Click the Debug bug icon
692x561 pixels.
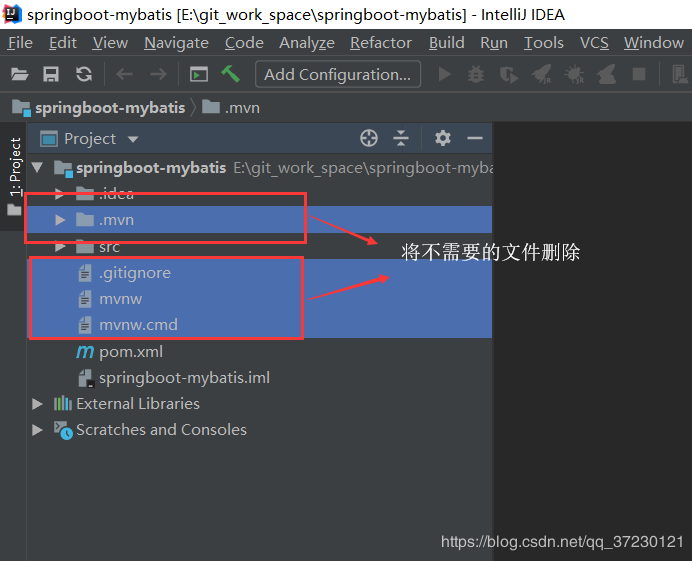476,74
